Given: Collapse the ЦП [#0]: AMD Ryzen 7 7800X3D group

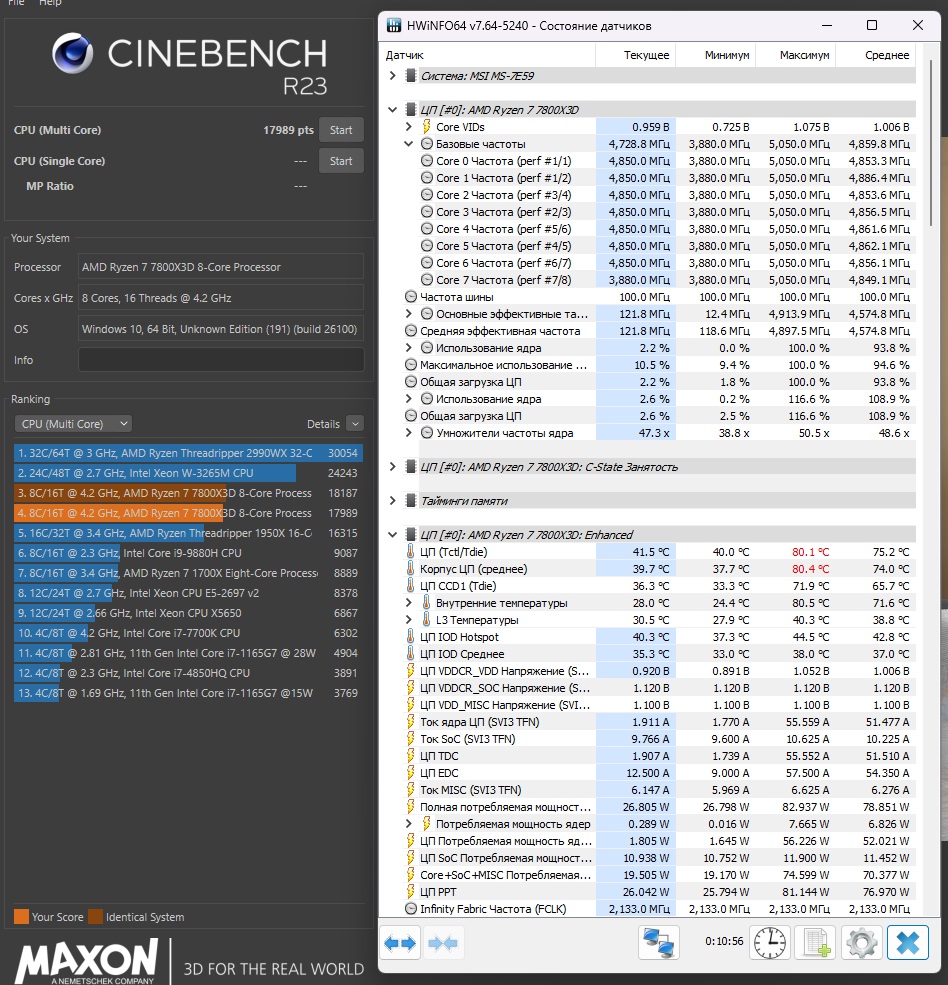Looking at the screenshot, I should pos(392,110).
